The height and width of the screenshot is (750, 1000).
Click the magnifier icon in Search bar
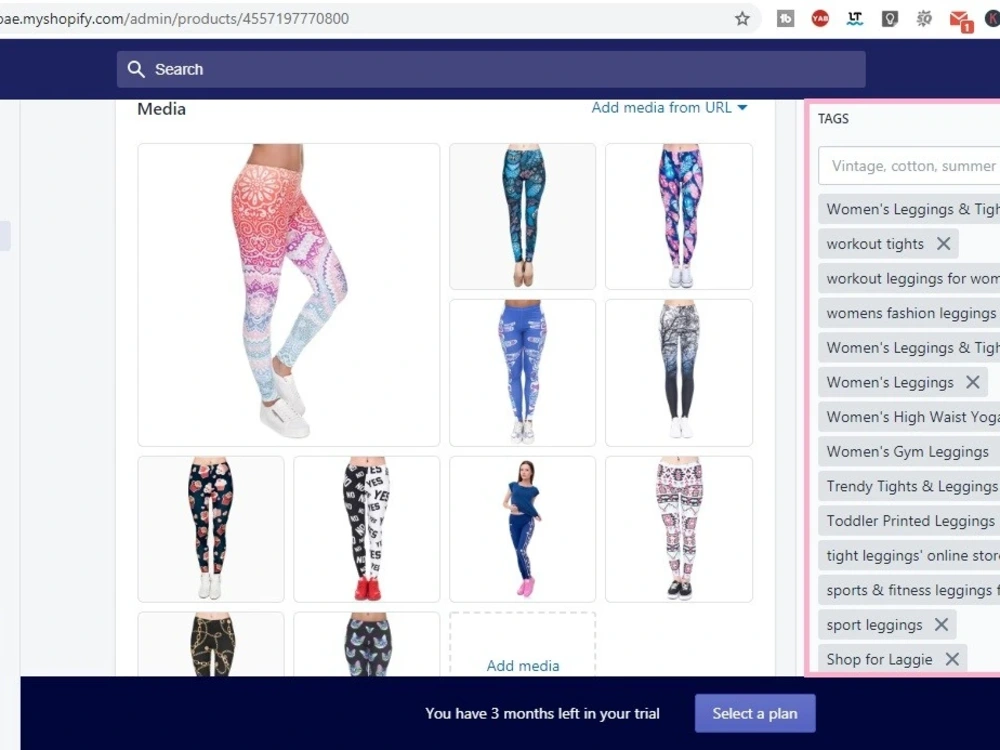(136, 69)
